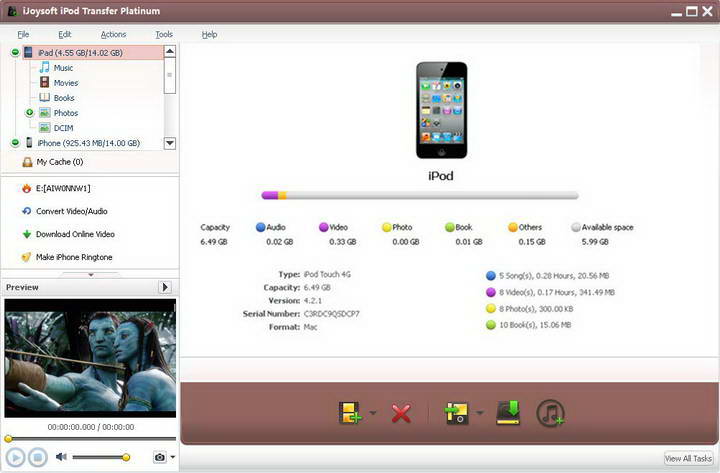The image size is (720, 473).
Task: Click the DCIM picture icon
Action: pyautogui.click(x=45, y=128)
